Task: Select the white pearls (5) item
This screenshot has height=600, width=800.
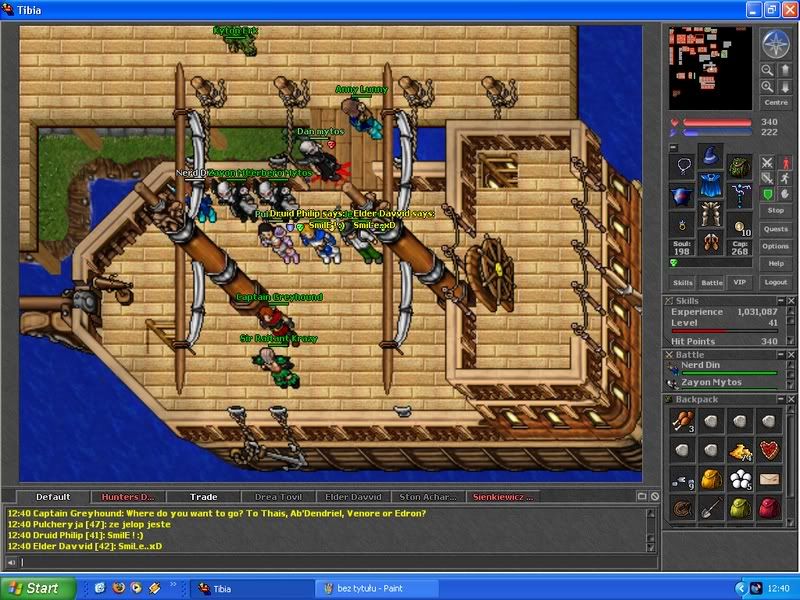Action: 740,479
